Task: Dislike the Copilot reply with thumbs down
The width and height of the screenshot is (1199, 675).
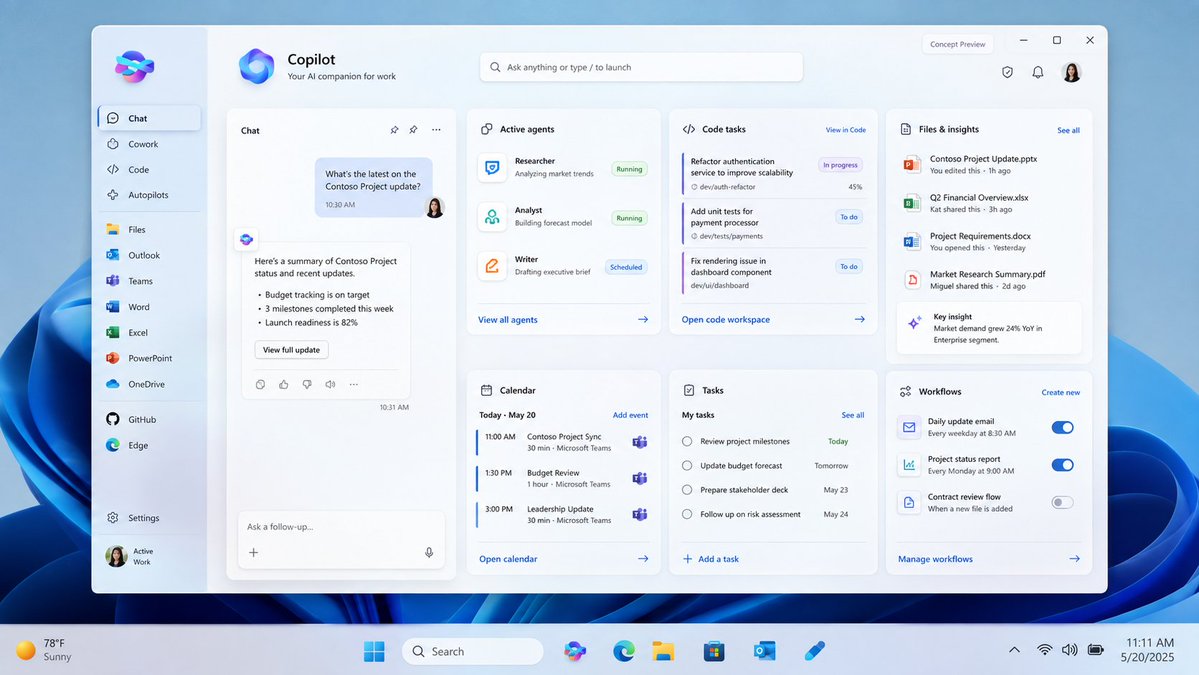Action: 307,385
